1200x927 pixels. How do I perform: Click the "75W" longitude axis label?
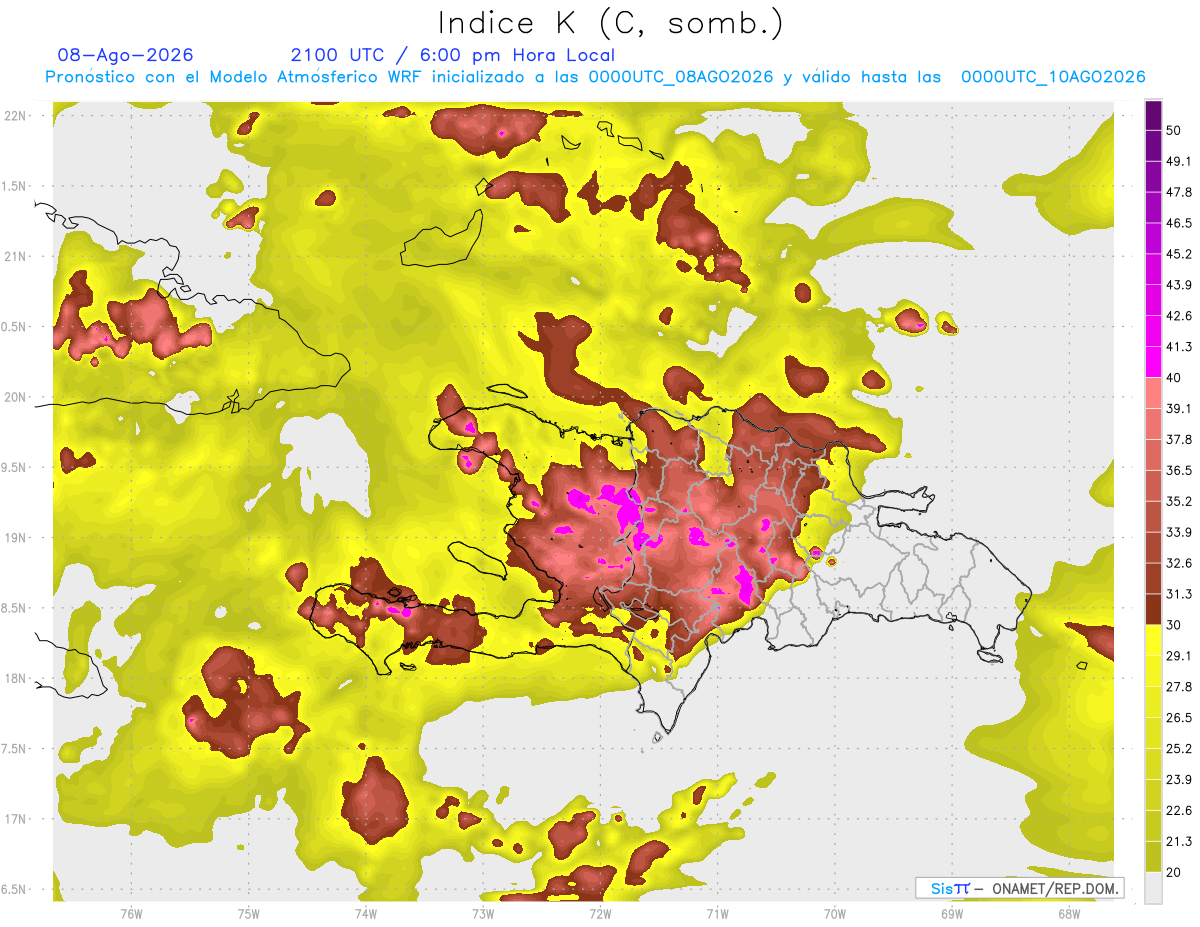(x=249, y=913)
